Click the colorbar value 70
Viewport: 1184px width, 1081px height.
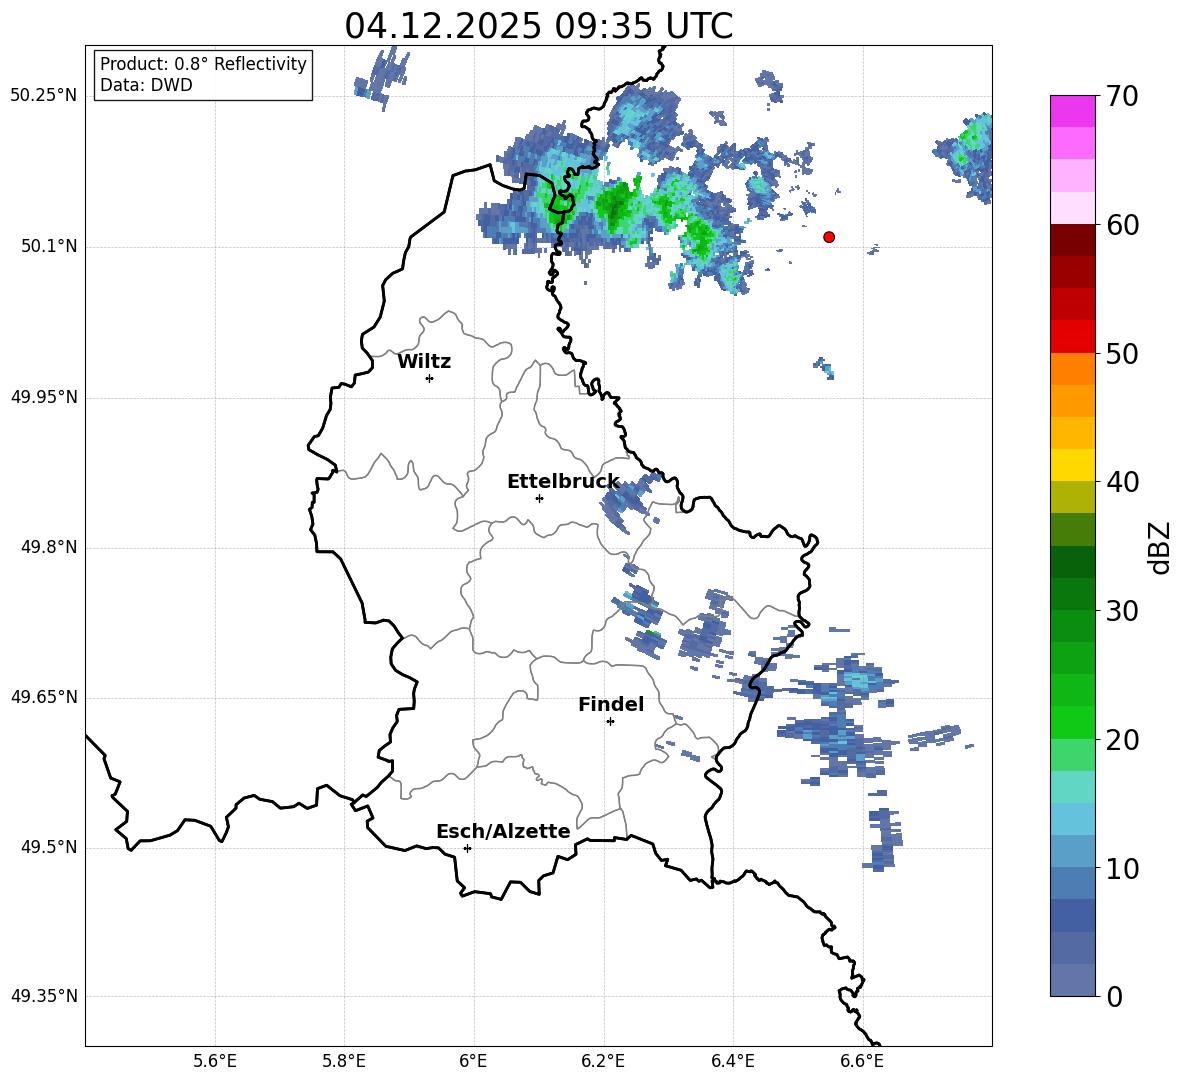click(1122, 96)
